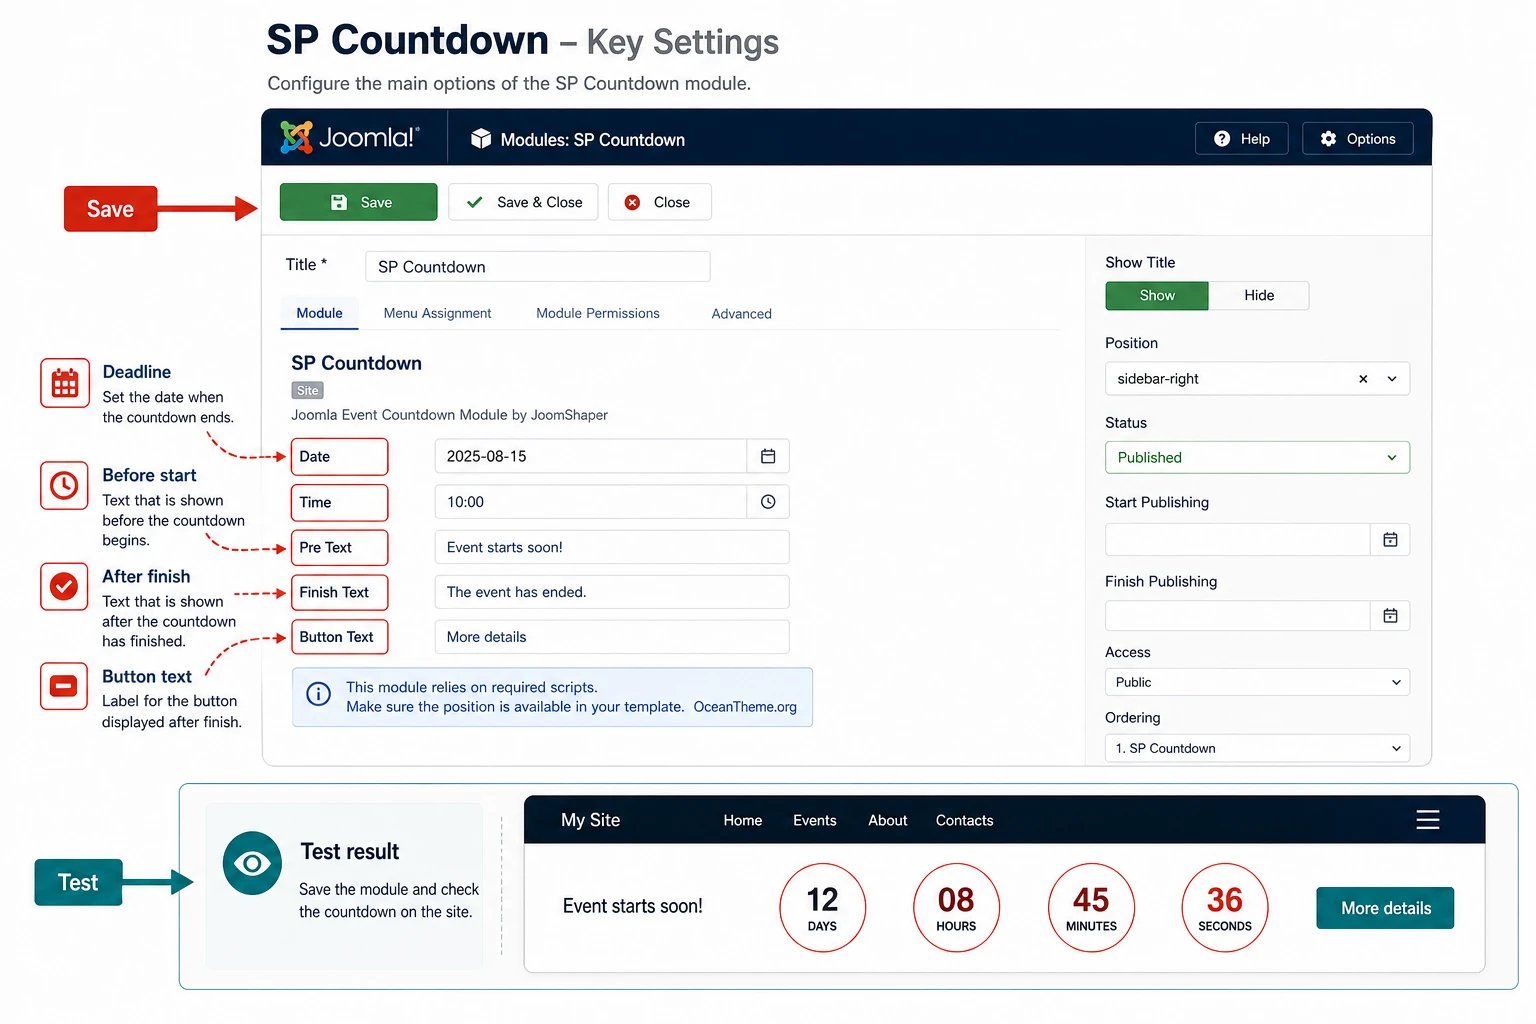Click the info icon in notice box

click(x=318, y=694)
